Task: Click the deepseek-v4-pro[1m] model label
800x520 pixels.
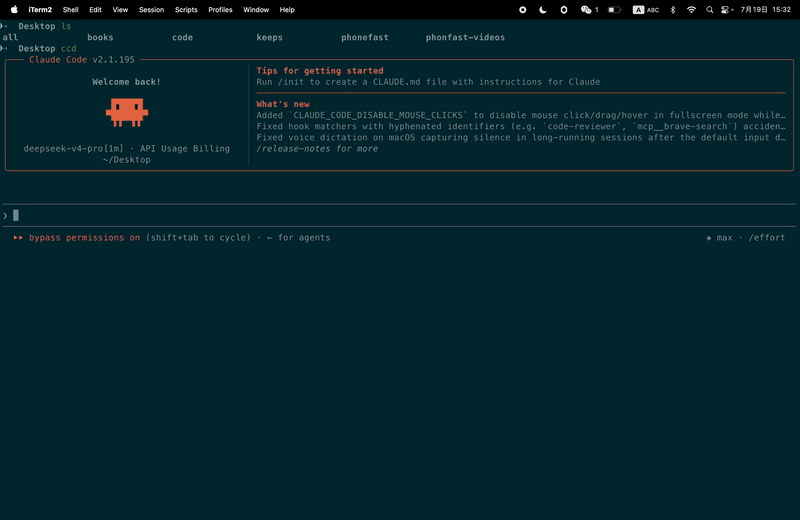Action: (x=73, y=148)
